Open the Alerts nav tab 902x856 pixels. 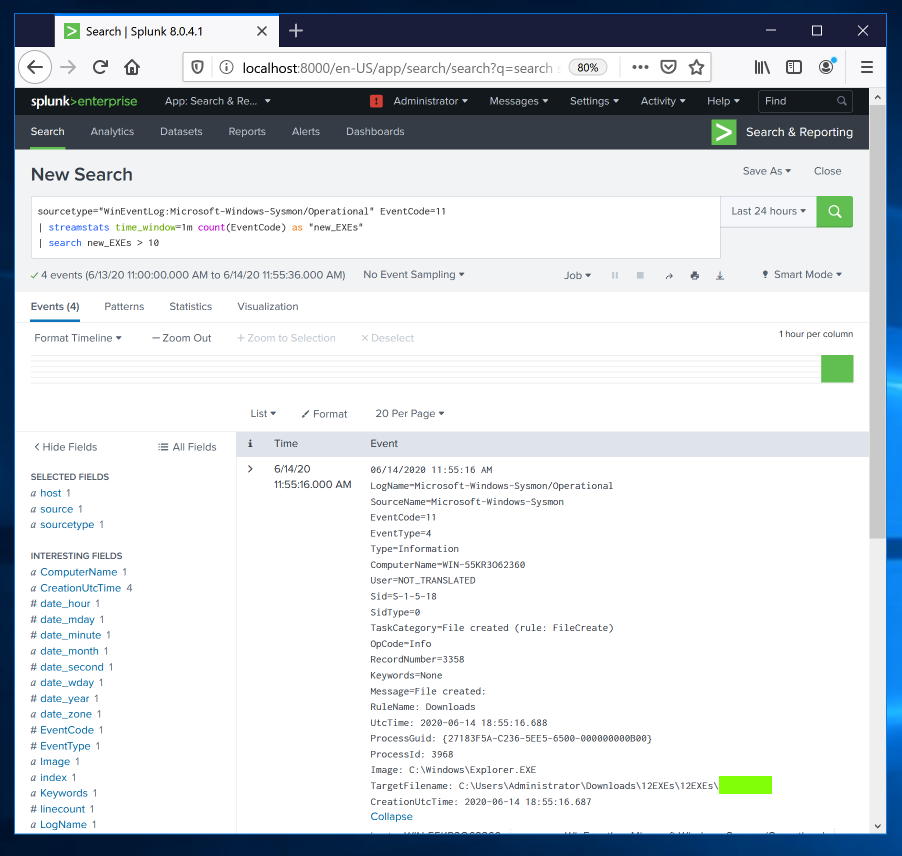pos(305,132)
